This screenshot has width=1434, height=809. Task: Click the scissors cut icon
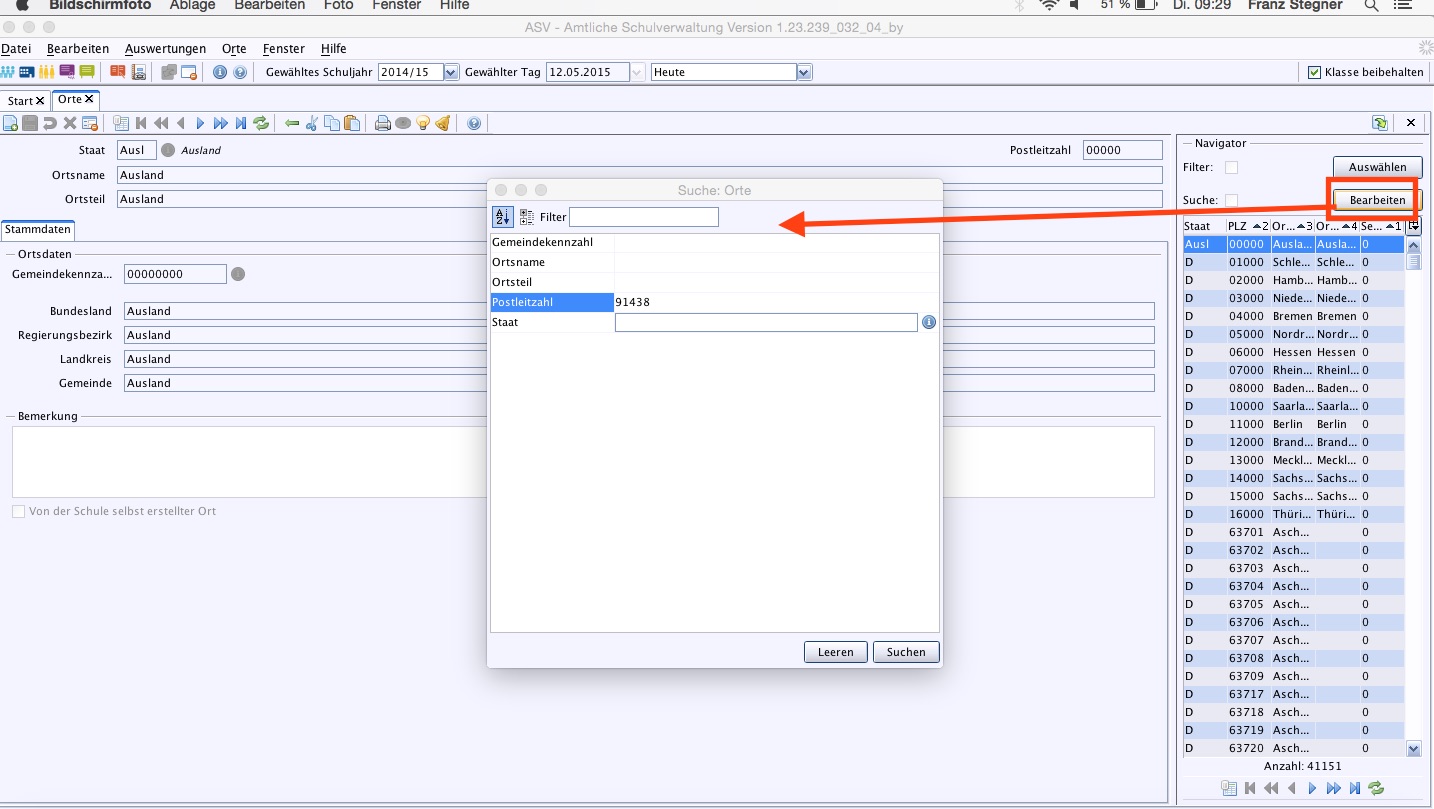tap(311, 123)
